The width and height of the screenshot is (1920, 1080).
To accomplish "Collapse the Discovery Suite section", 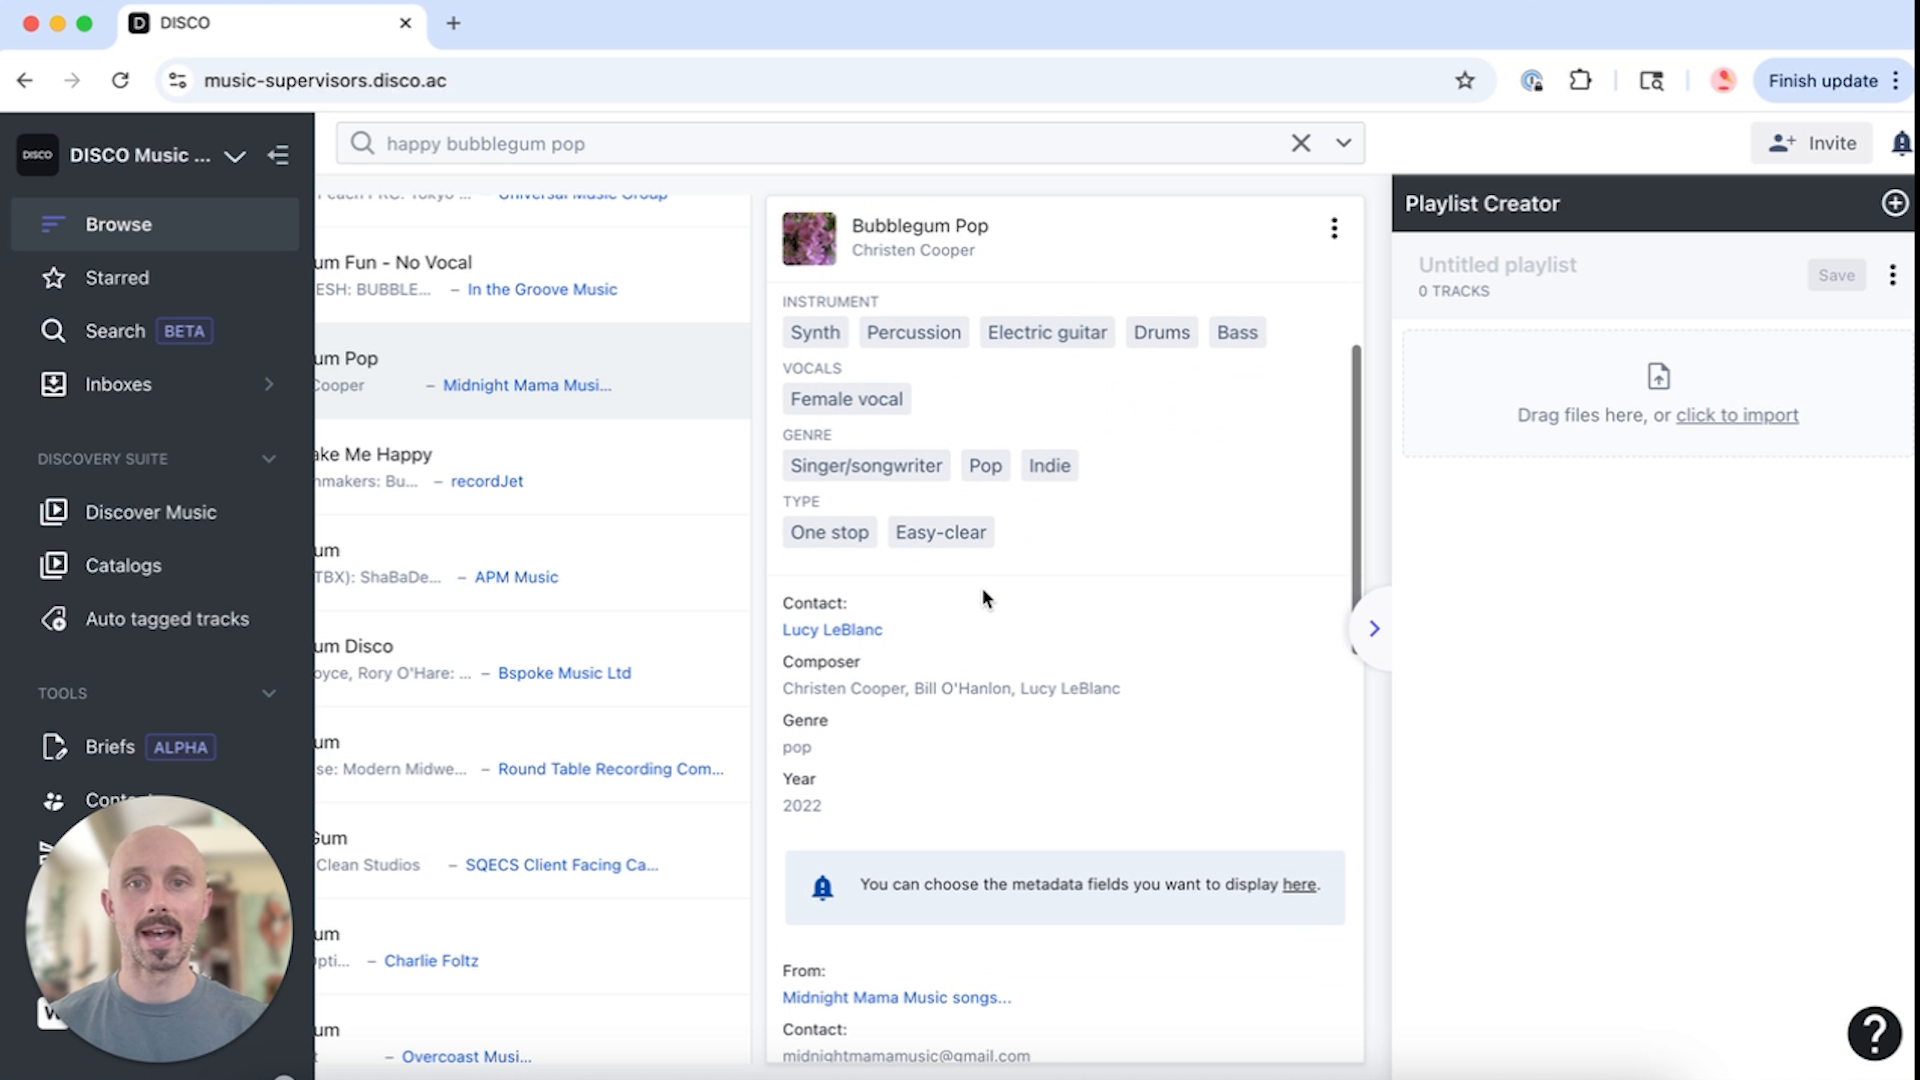I will 268,459.
